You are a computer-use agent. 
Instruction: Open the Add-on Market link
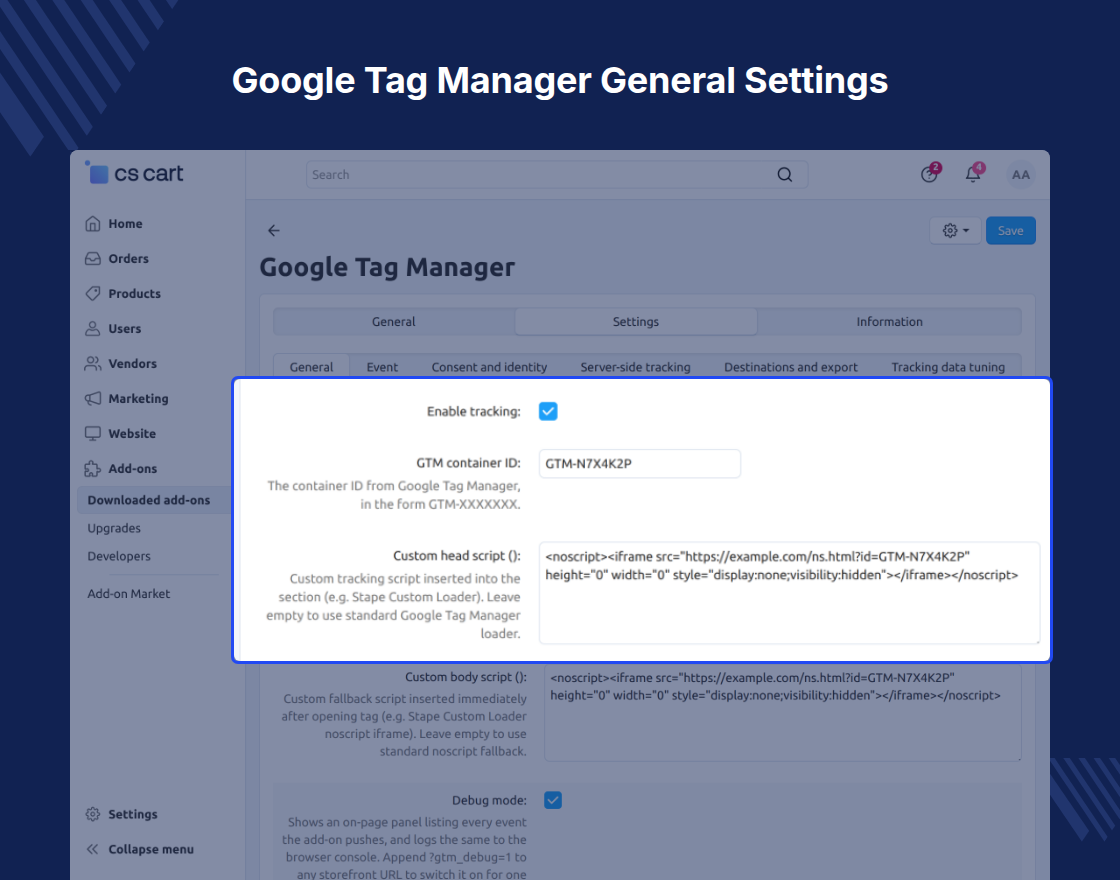point(129,594)
